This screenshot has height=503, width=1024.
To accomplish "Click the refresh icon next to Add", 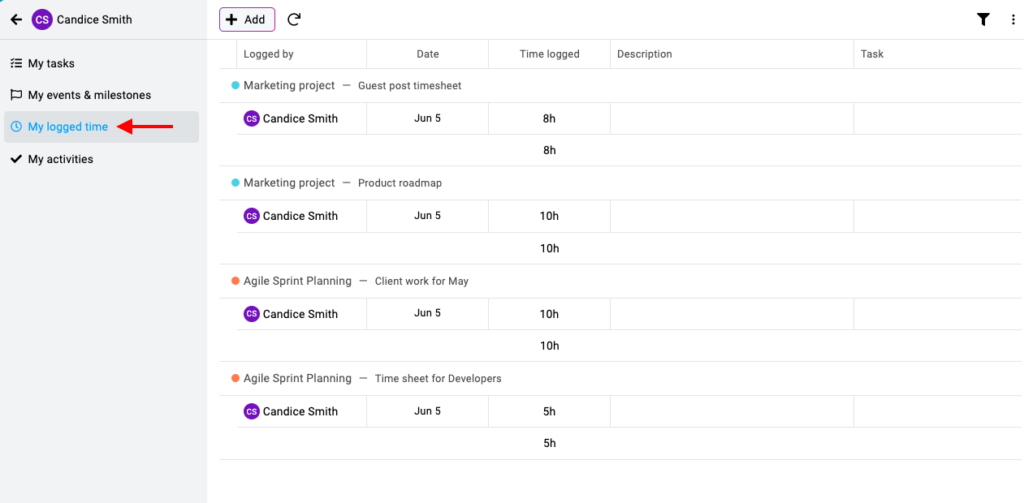I will [x=294, y=19].
